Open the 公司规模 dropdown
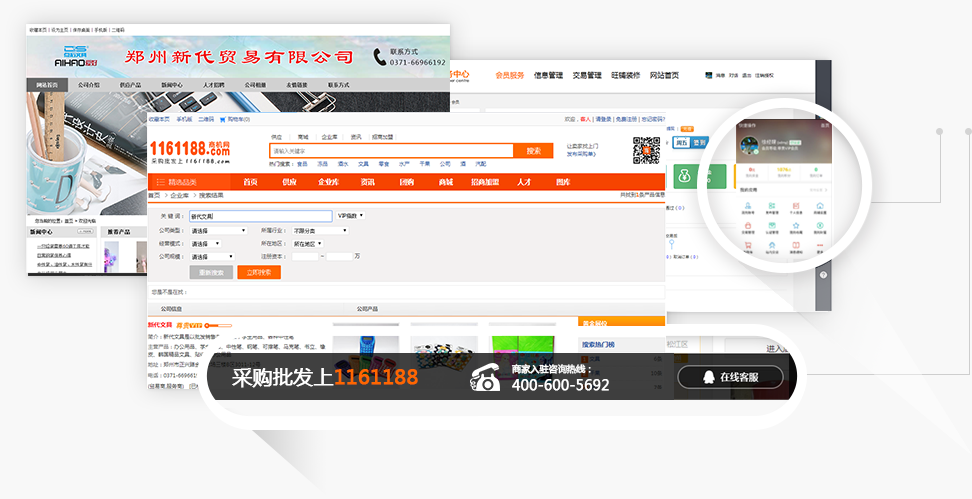 click(x=212, y=257)
